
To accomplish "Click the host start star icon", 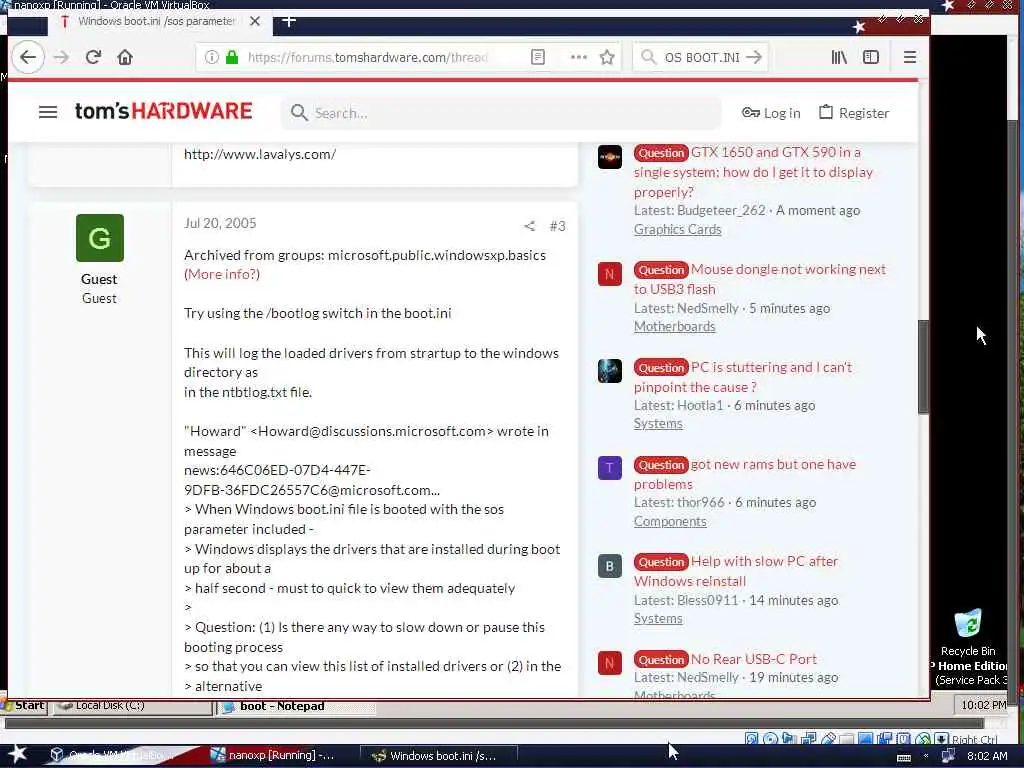I will 16,755.
